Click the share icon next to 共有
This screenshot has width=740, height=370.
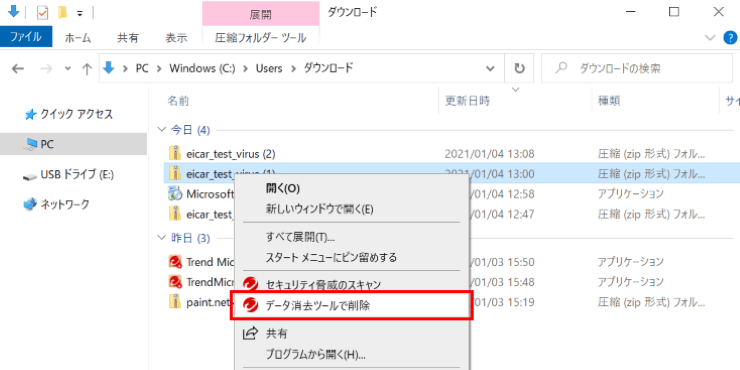[250, 333]
